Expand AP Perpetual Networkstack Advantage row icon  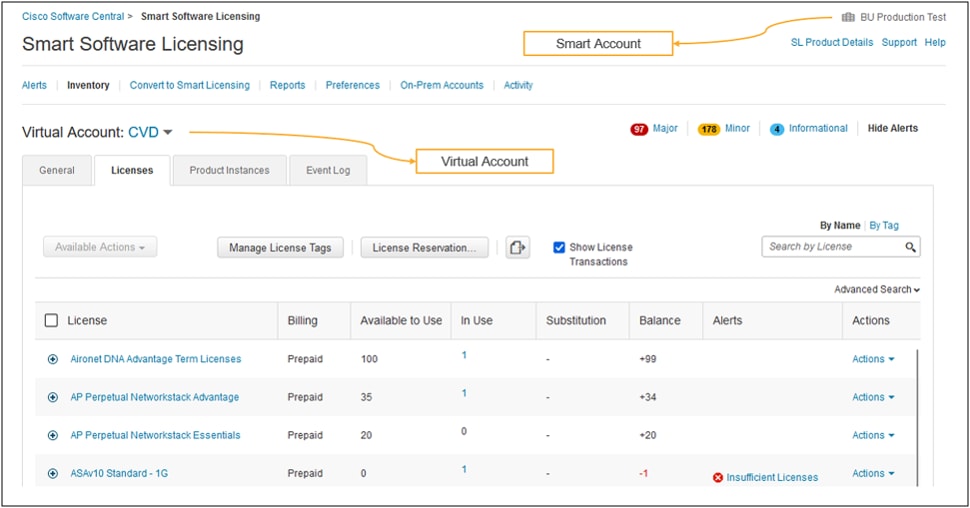[53, 397]
